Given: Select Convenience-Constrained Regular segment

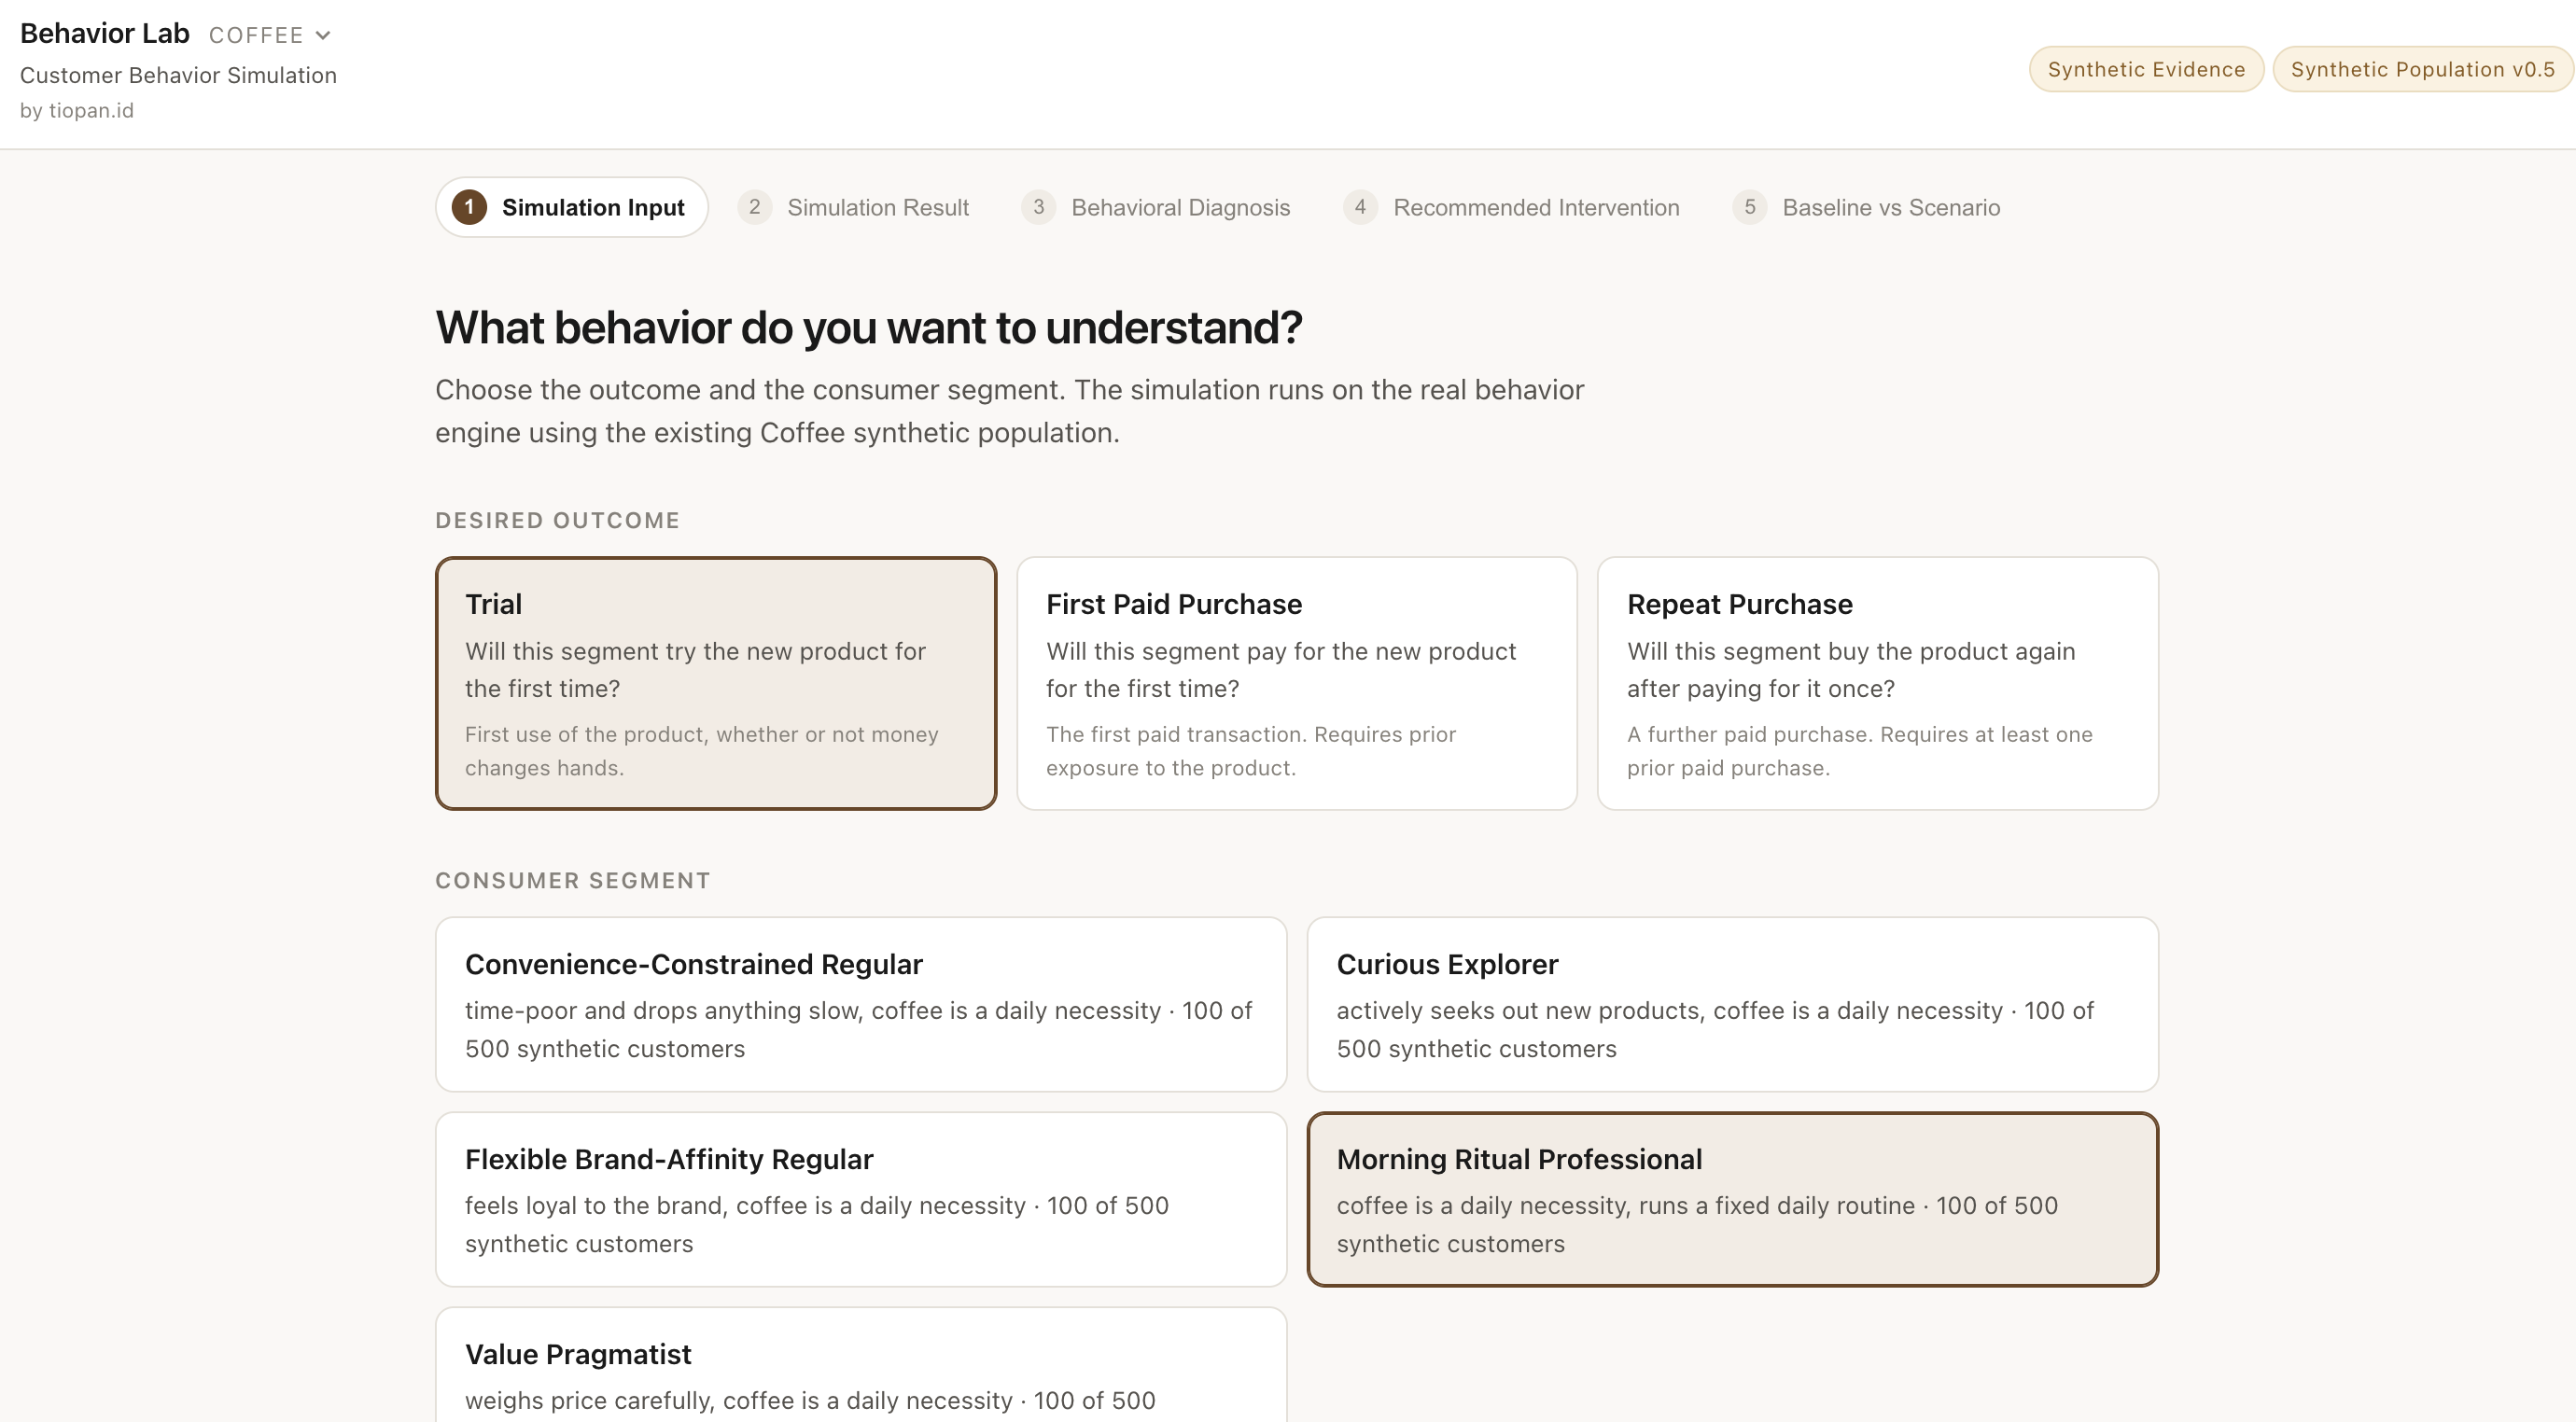Looking at the screenshot, I should coord(861,1004).
